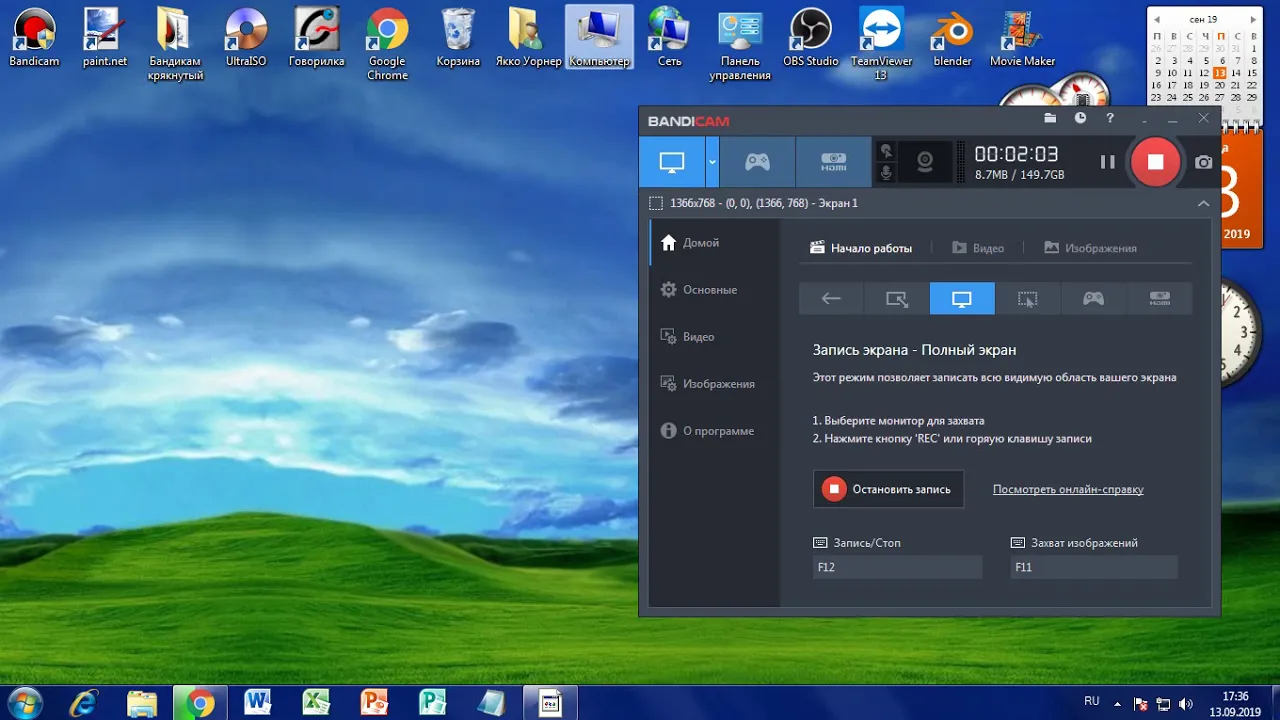Image resolution: width=1280 pixels, height=720 pixels.
Task: Open the Сеть desktop icon
Action: (x=669, y=38)
